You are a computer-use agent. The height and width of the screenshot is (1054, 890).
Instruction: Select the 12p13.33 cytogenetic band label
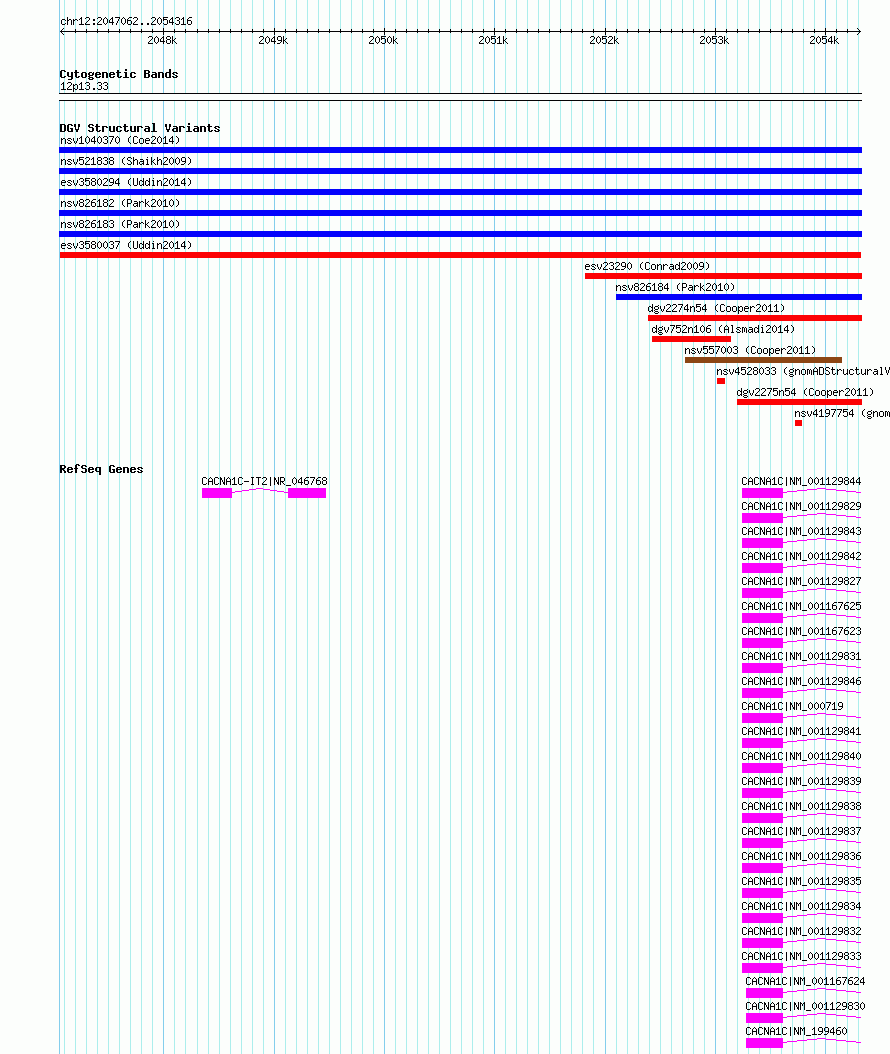84,86
